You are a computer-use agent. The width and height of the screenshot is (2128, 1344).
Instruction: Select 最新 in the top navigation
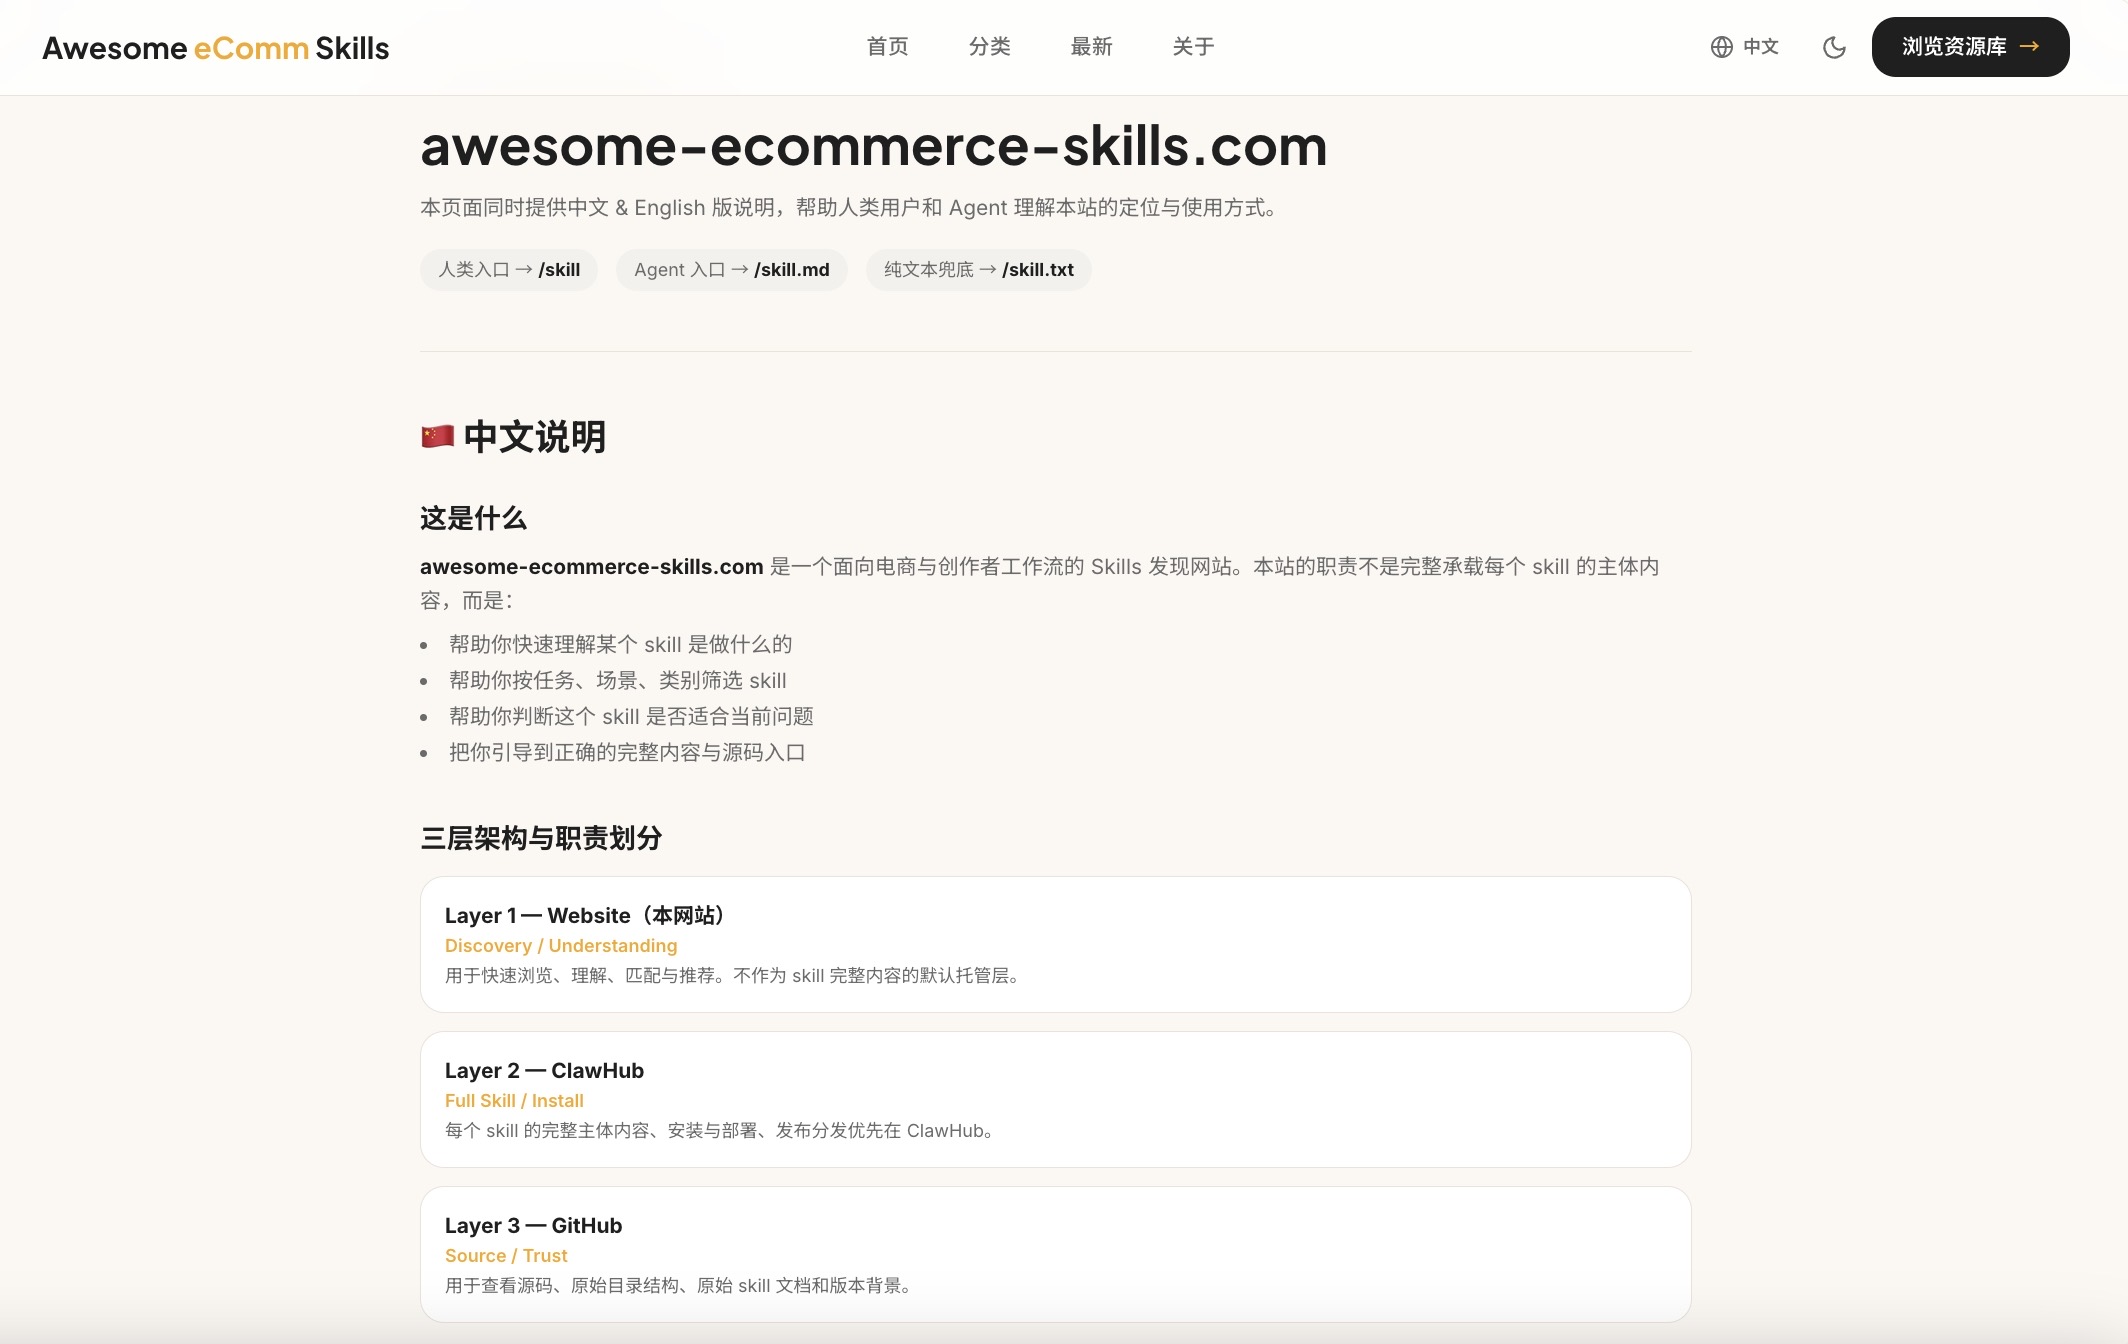pyautogui.click(x=1091, y=47)
